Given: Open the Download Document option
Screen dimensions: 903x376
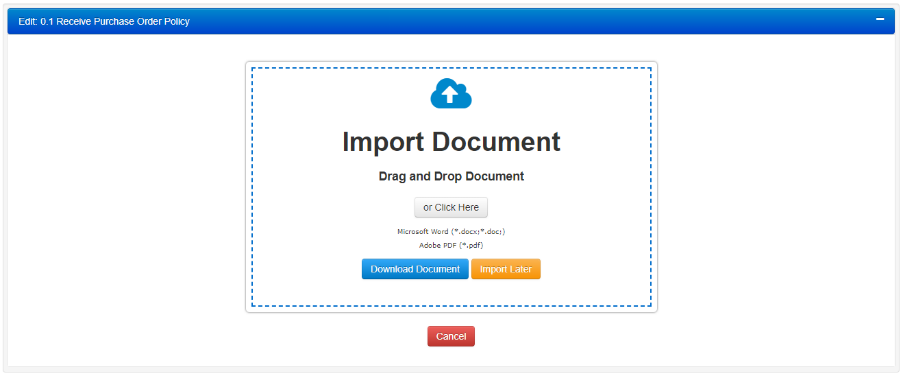Looking at the screenshot, I should coord(415,269).
